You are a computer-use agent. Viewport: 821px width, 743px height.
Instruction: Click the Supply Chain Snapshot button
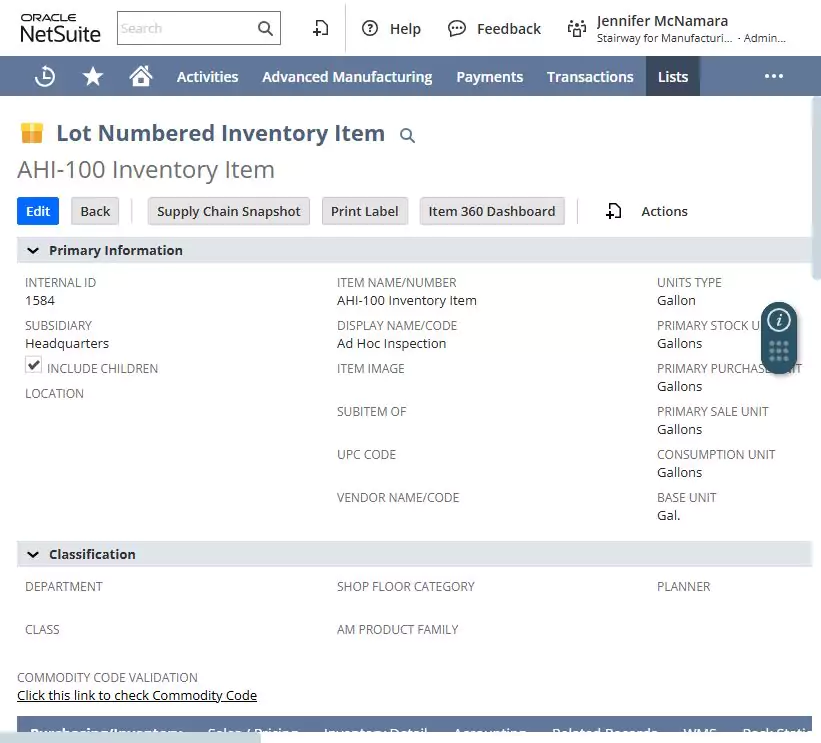click(229, 211)
